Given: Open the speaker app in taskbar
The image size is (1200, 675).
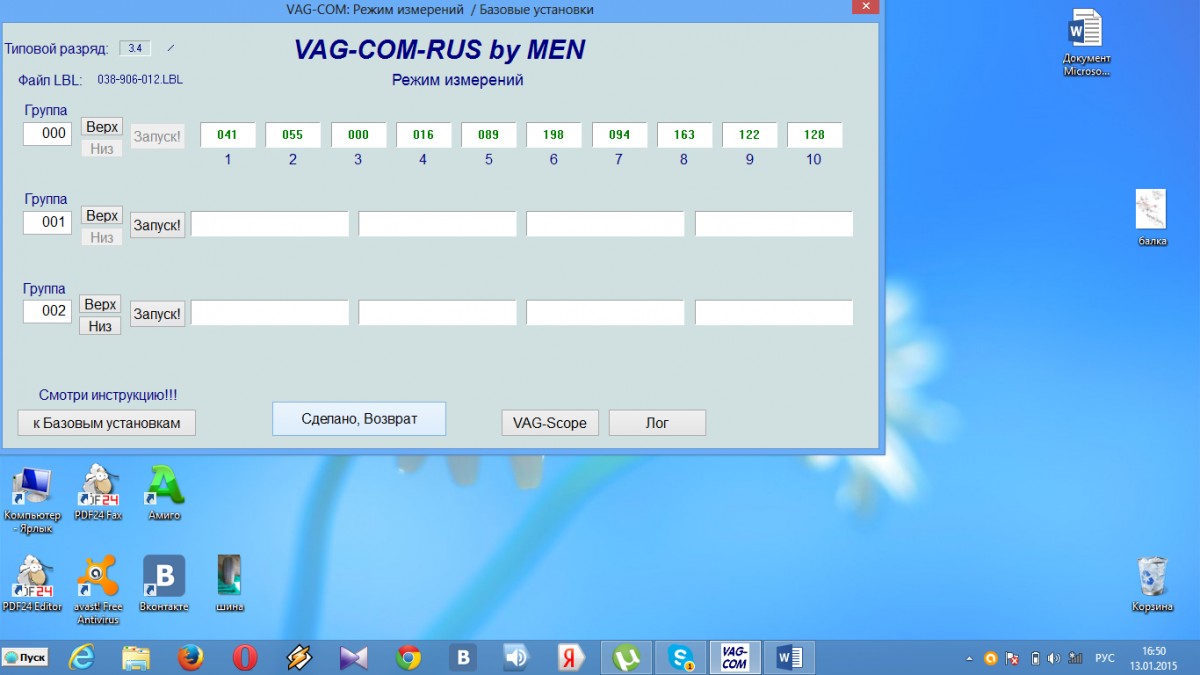Looking at the screenshot, I should (517, 657).
